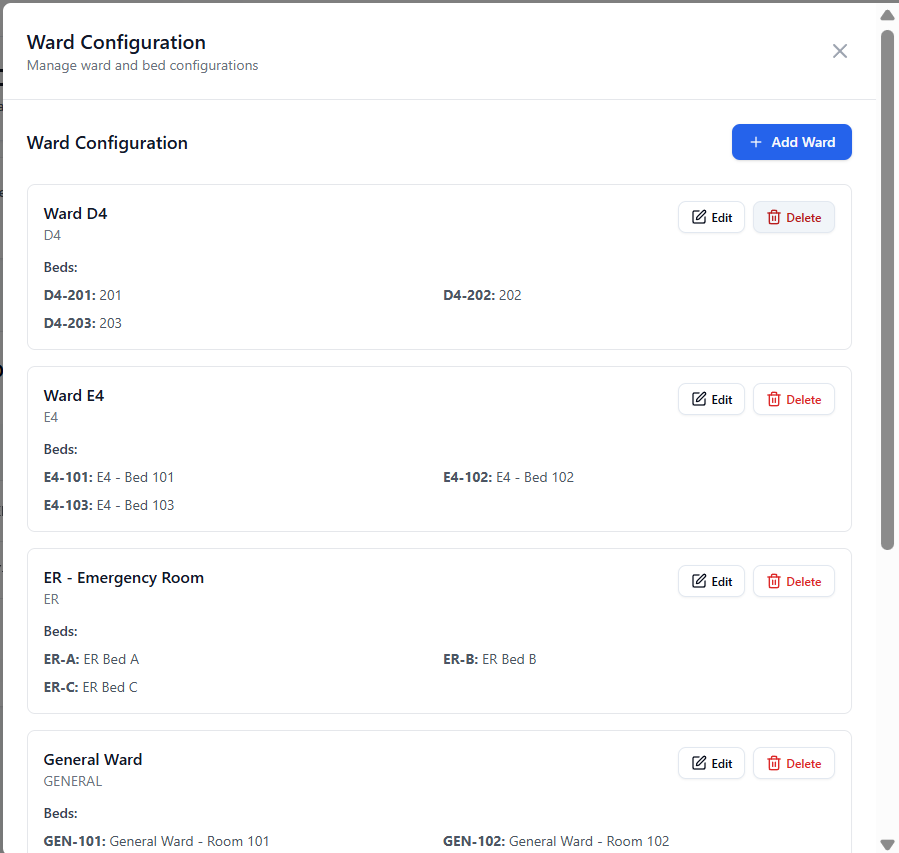Click the edit pencil icon for General Ward
The image size is (899, 853).
pyautogui.click(x=700, y=764)
